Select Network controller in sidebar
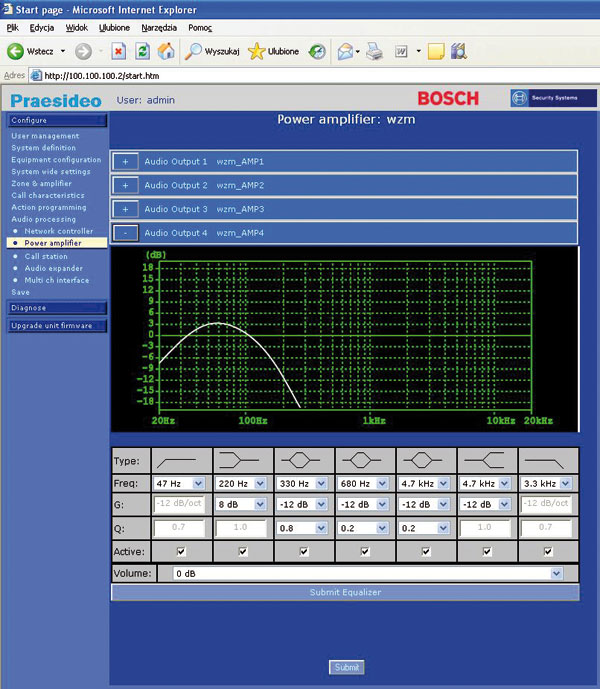This screenshot has width=600, height=689. pyautogui.click(x=59, y=231)
